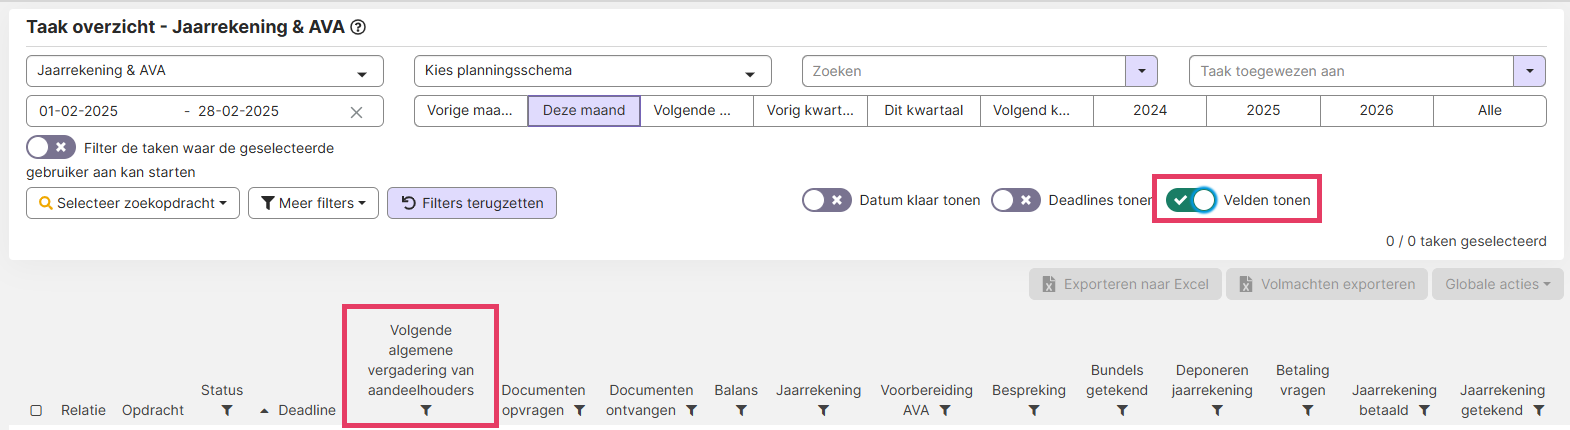1570x430 pixels.
Task: Disable the Velden tonen toggle
Action: [x=1191, y=200]
